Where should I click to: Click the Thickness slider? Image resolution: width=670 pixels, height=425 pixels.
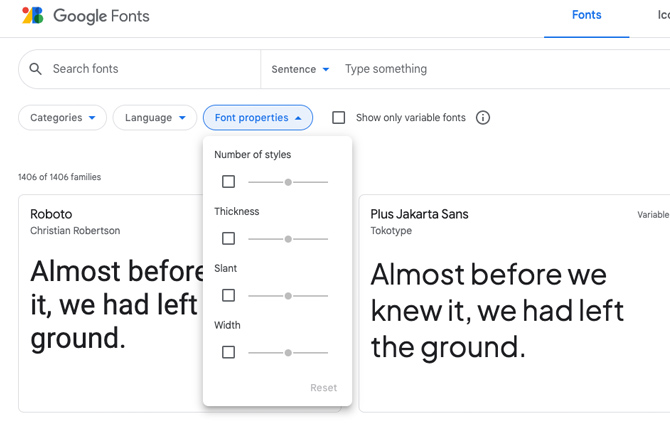pos(288,239)
